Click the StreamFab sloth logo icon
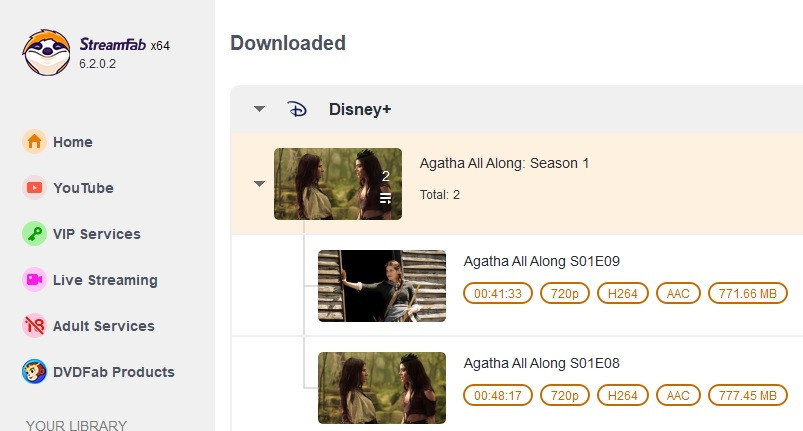The width and height of the screenshot is (803, 431). 46,52
